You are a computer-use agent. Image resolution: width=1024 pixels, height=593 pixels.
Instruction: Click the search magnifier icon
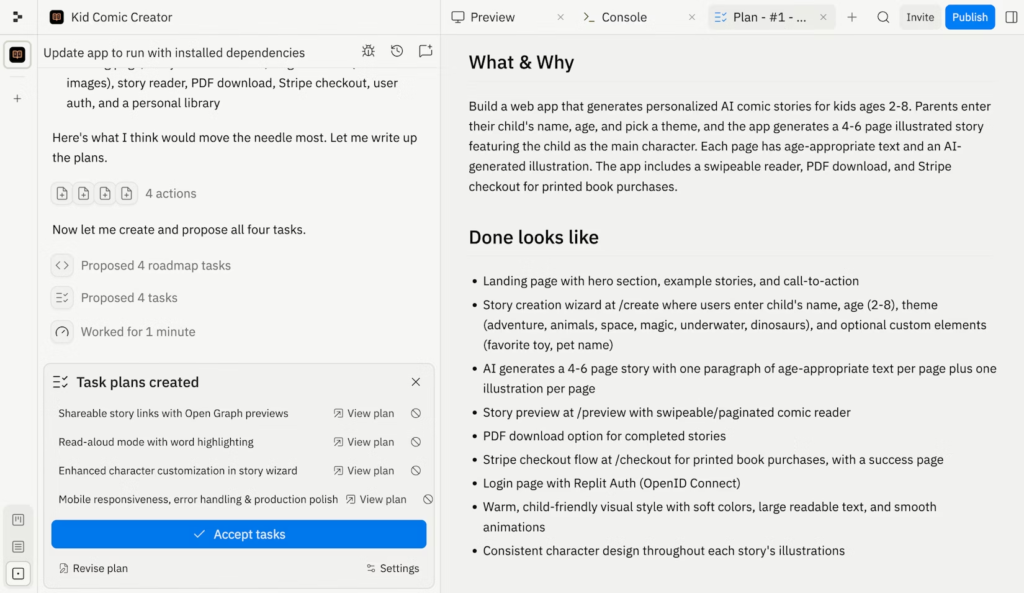[x=883, y=17]
